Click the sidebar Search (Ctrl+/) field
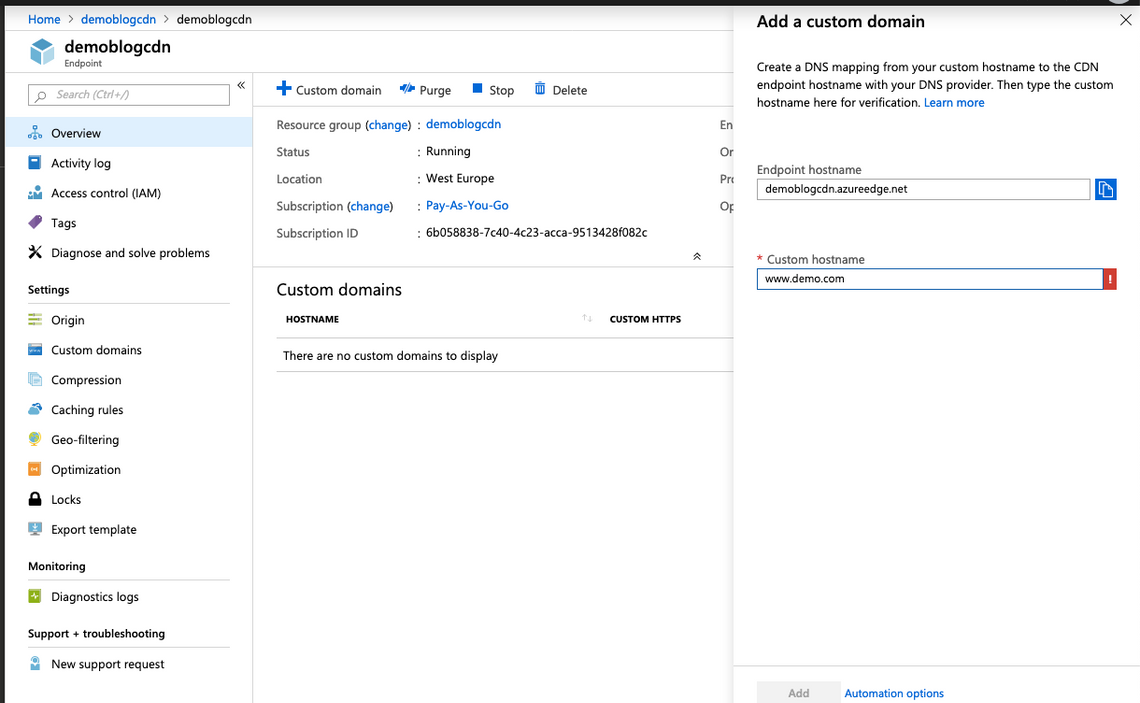This screenshot has height=703, width=1140. point(129,95)
